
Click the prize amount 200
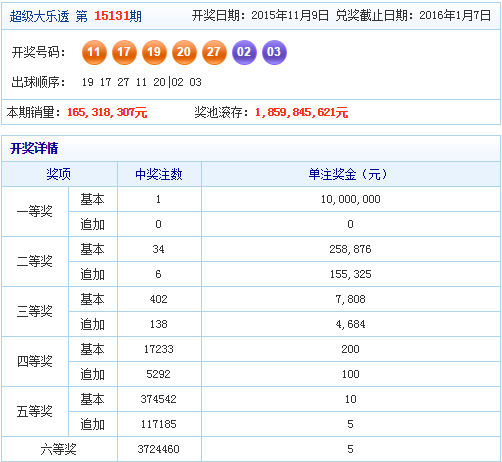350,349
